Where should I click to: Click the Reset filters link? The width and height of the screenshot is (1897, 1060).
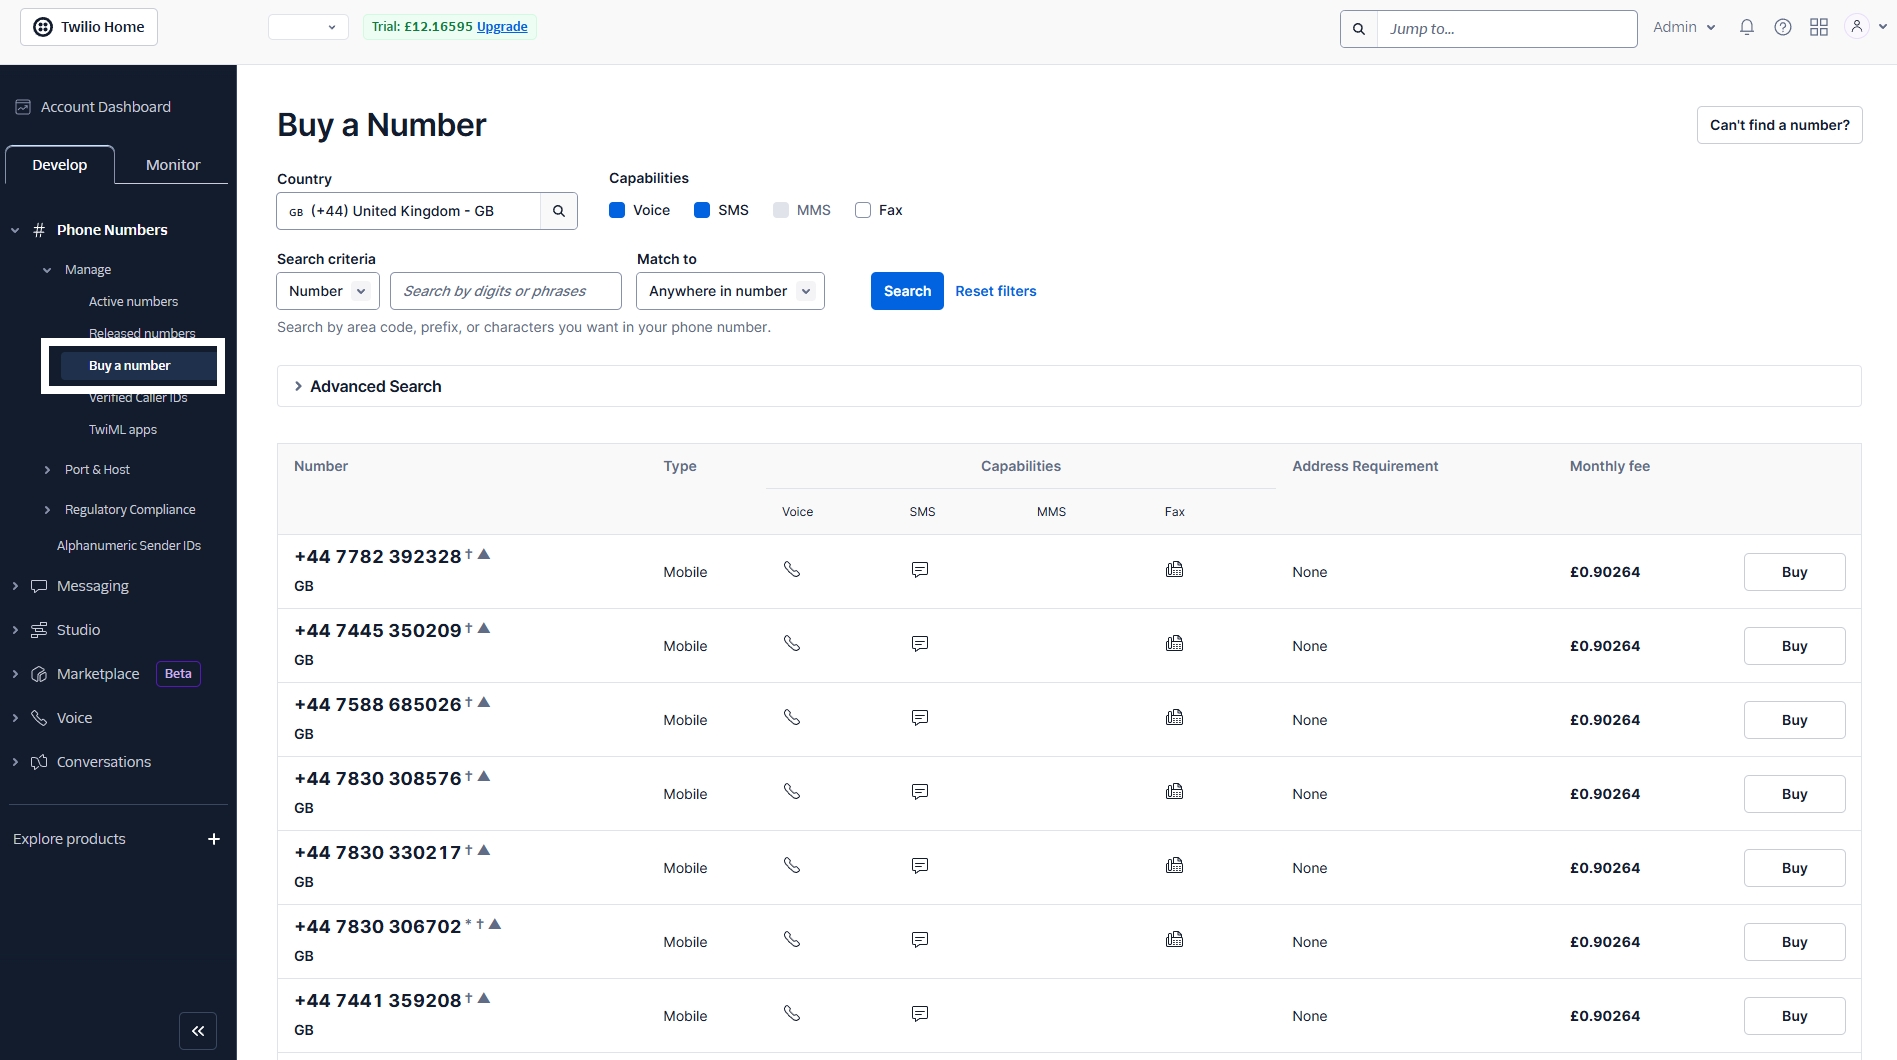(x=996, y=291)
